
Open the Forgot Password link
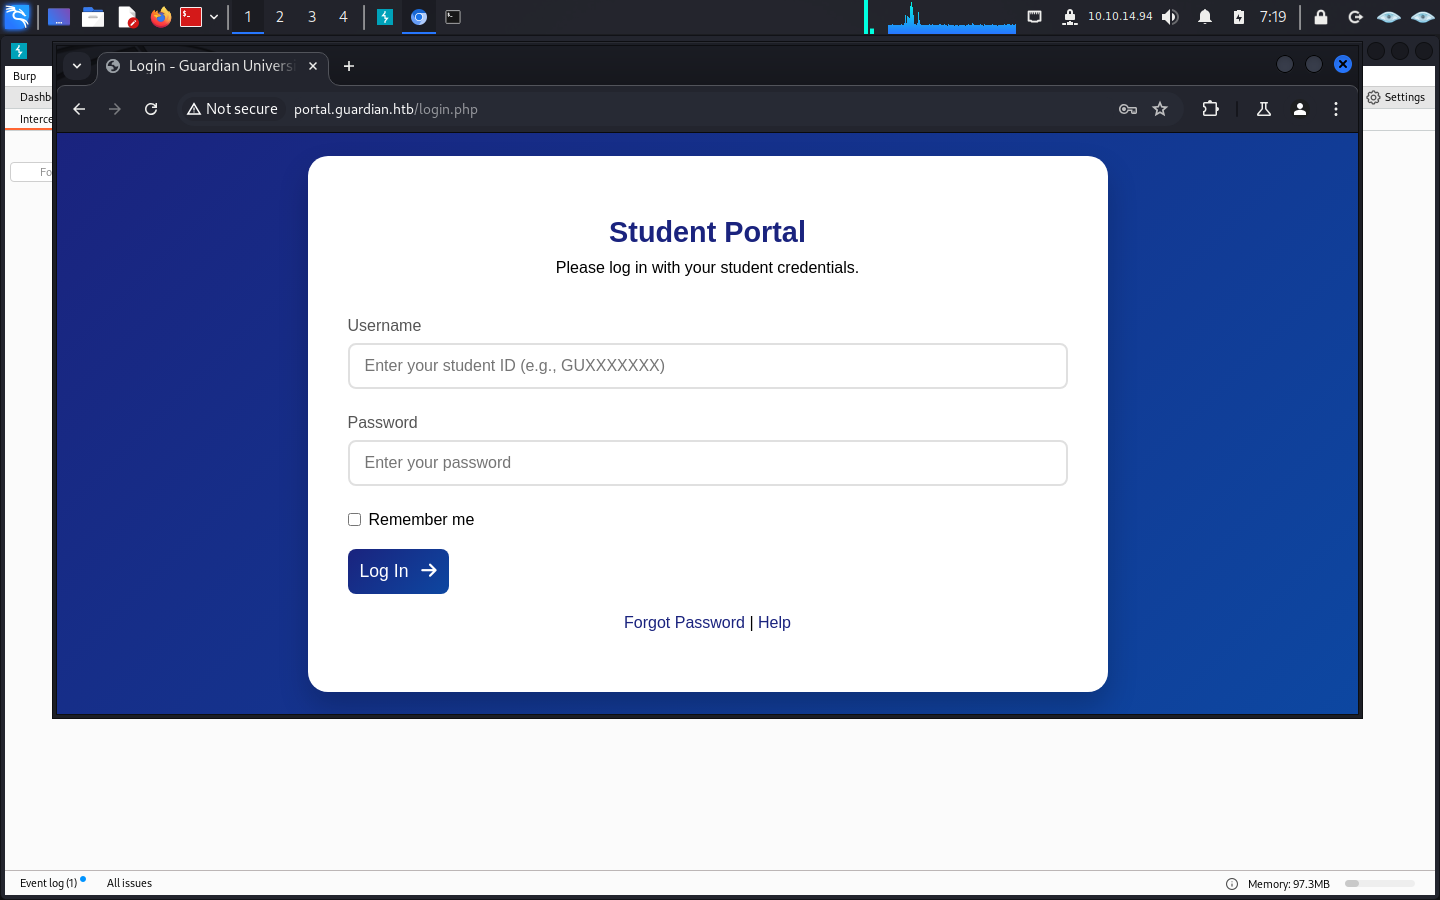(x=684, y=622)
